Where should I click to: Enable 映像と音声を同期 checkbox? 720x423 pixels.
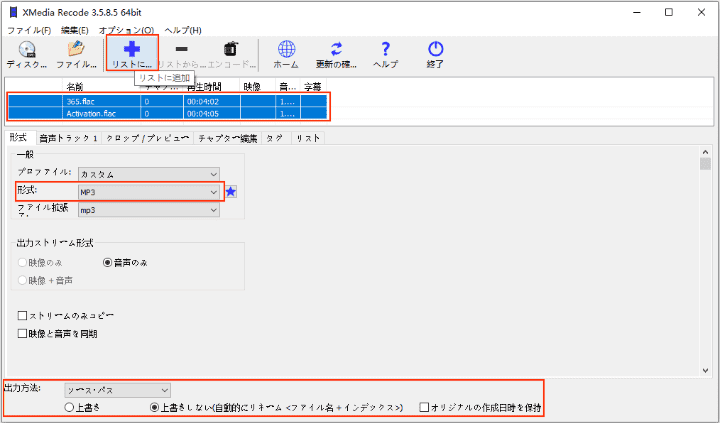point(22,333)
